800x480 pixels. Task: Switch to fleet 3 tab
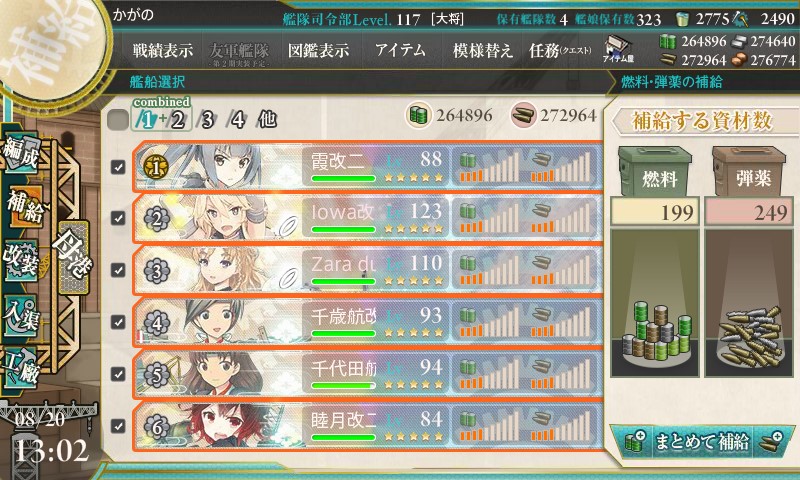207,120
